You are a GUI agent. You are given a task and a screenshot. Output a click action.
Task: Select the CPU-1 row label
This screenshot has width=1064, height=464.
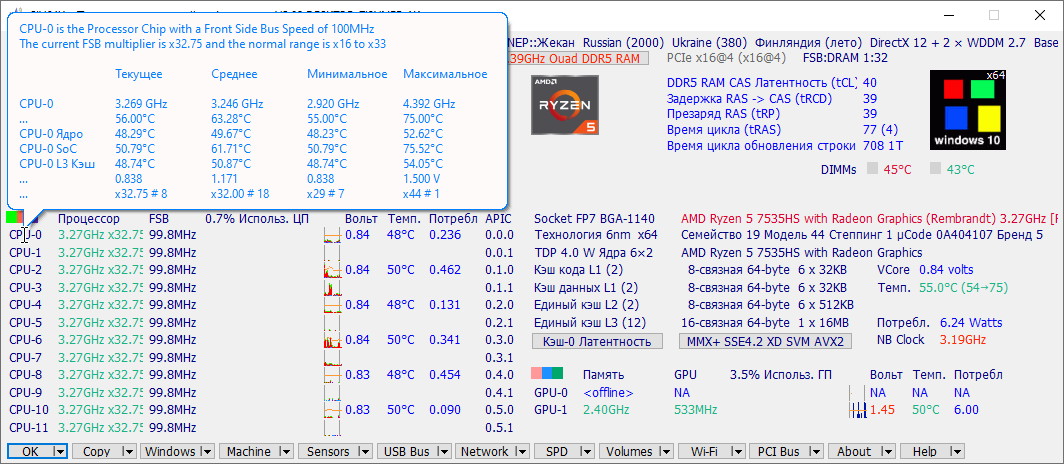[25, 252]
